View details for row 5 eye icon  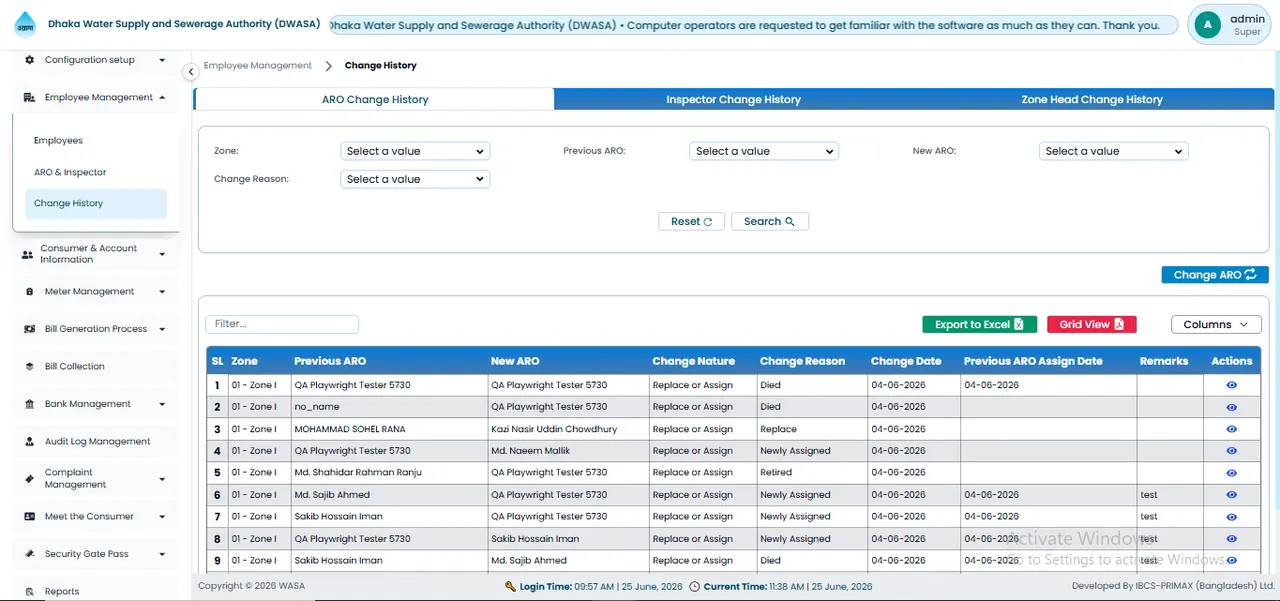[x=1231, y=473]
